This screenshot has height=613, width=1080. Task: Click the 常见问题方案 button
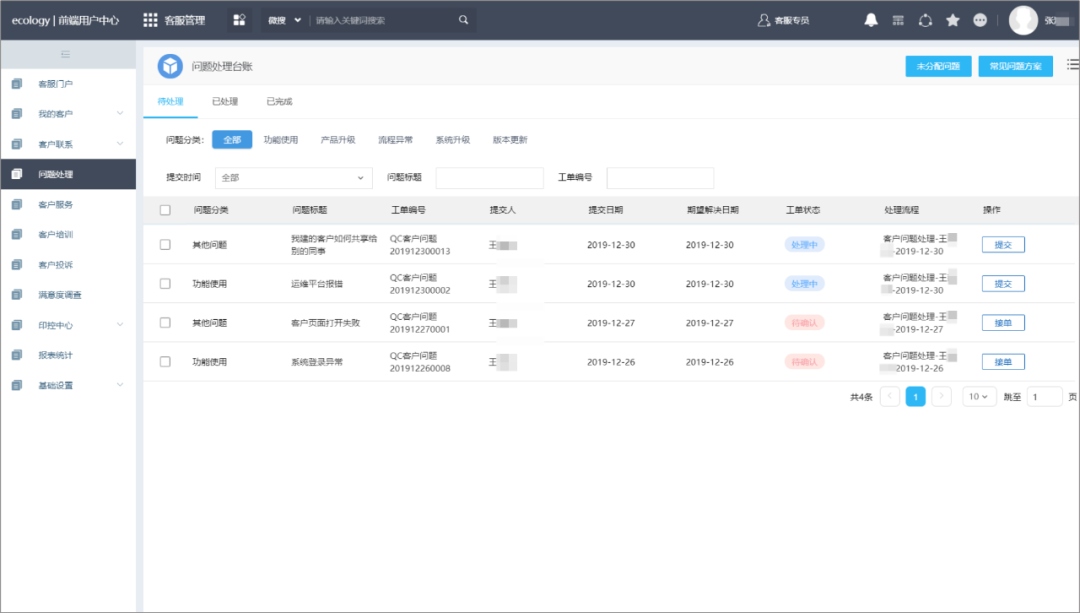click(1015, 66)
